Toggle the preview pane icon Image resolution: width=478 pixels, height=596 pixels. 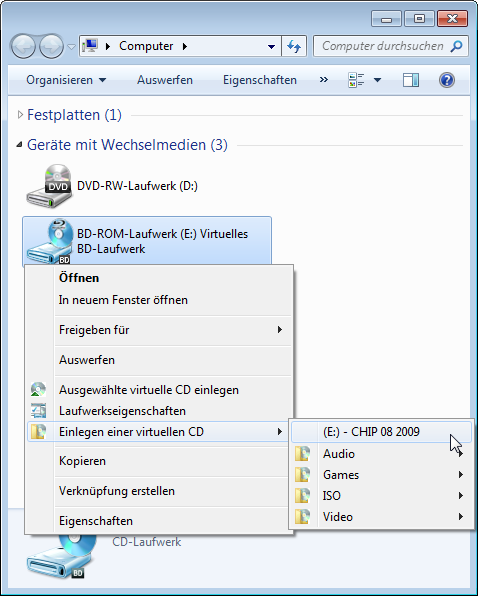410,80
